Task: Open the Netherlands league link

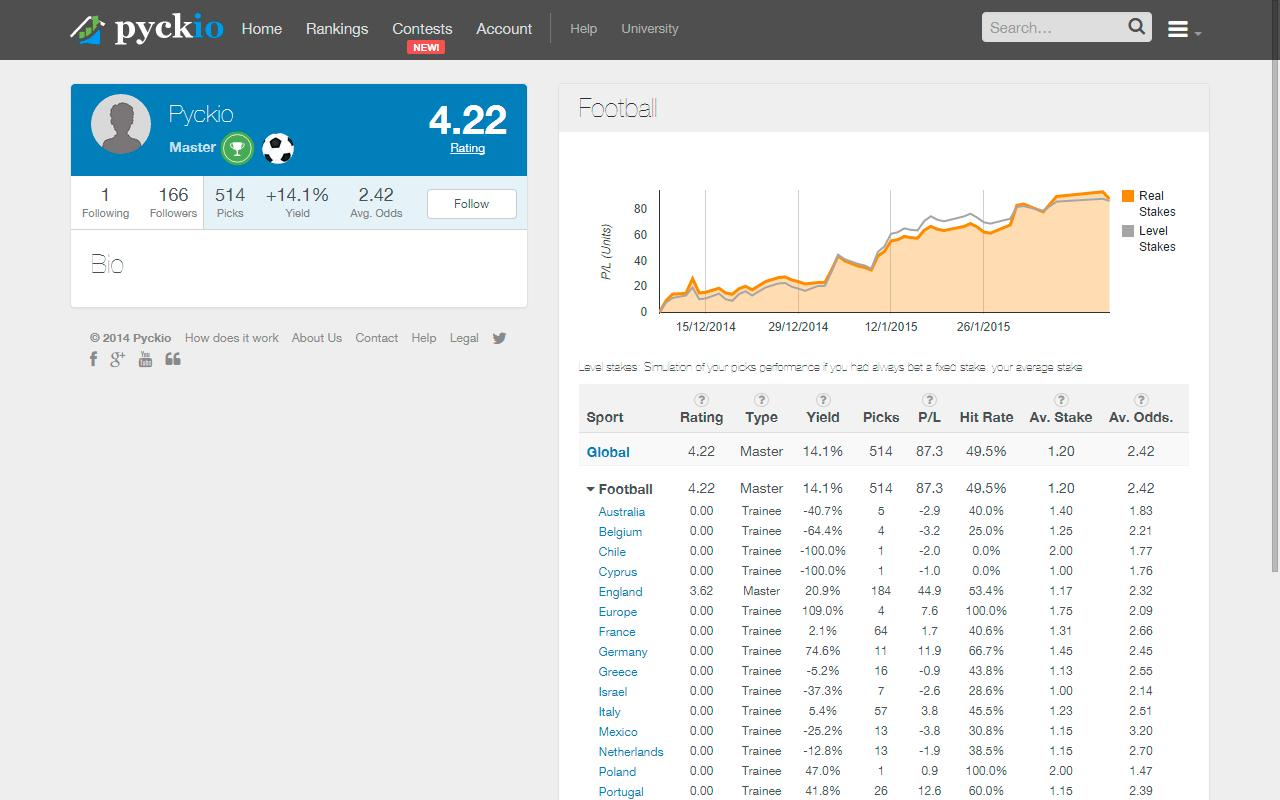Action: (x=631, y=752)
